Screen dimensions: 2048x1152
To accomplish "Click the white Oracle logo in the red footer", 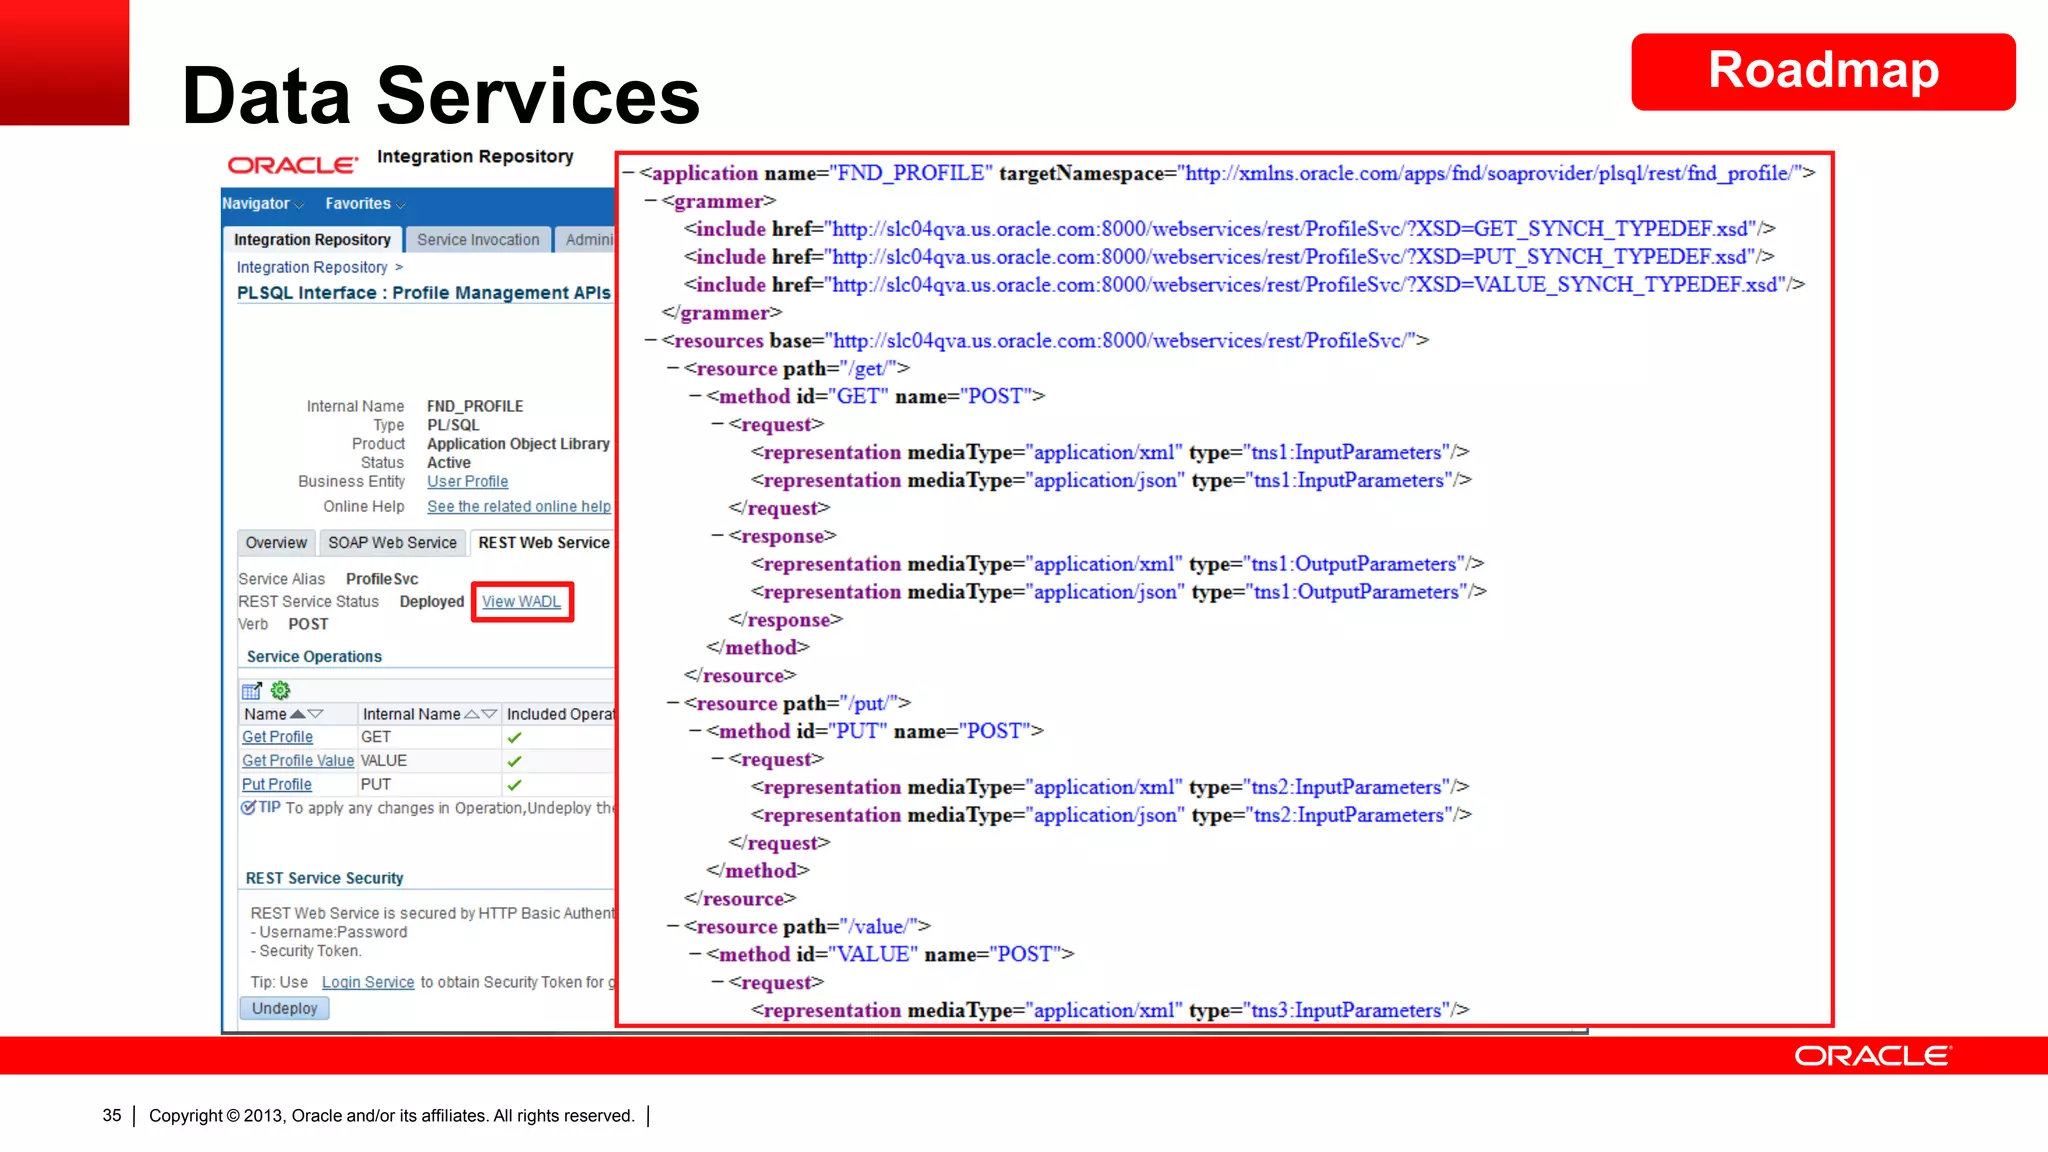I will 1872,1056.
